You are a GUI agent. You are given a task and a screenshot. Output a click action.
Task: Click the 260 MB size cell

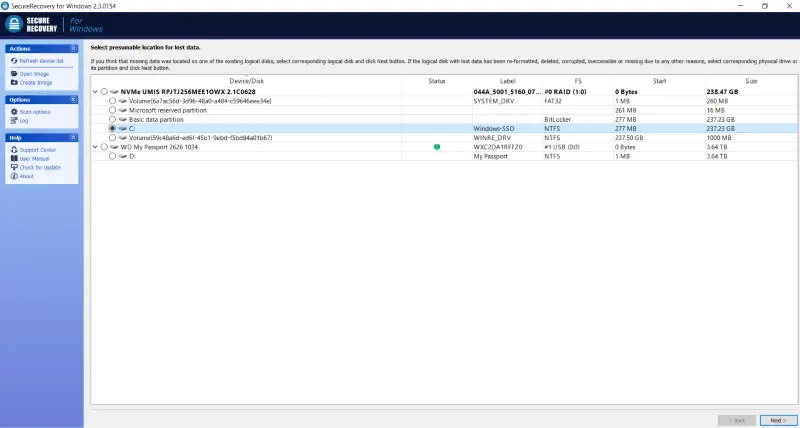point(717,101)
